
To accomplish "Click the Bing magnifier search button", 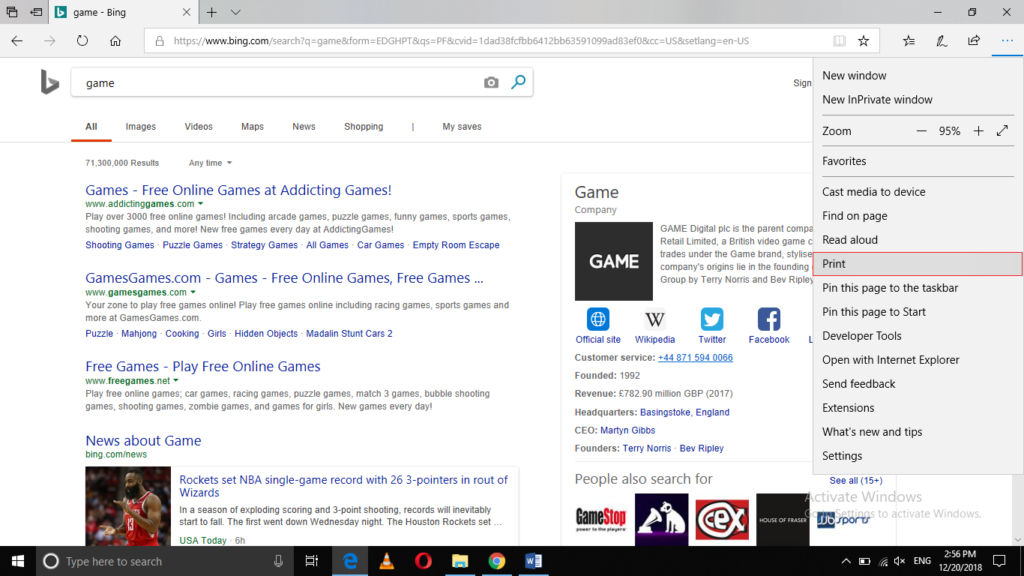I will click(x=519, y=82).
